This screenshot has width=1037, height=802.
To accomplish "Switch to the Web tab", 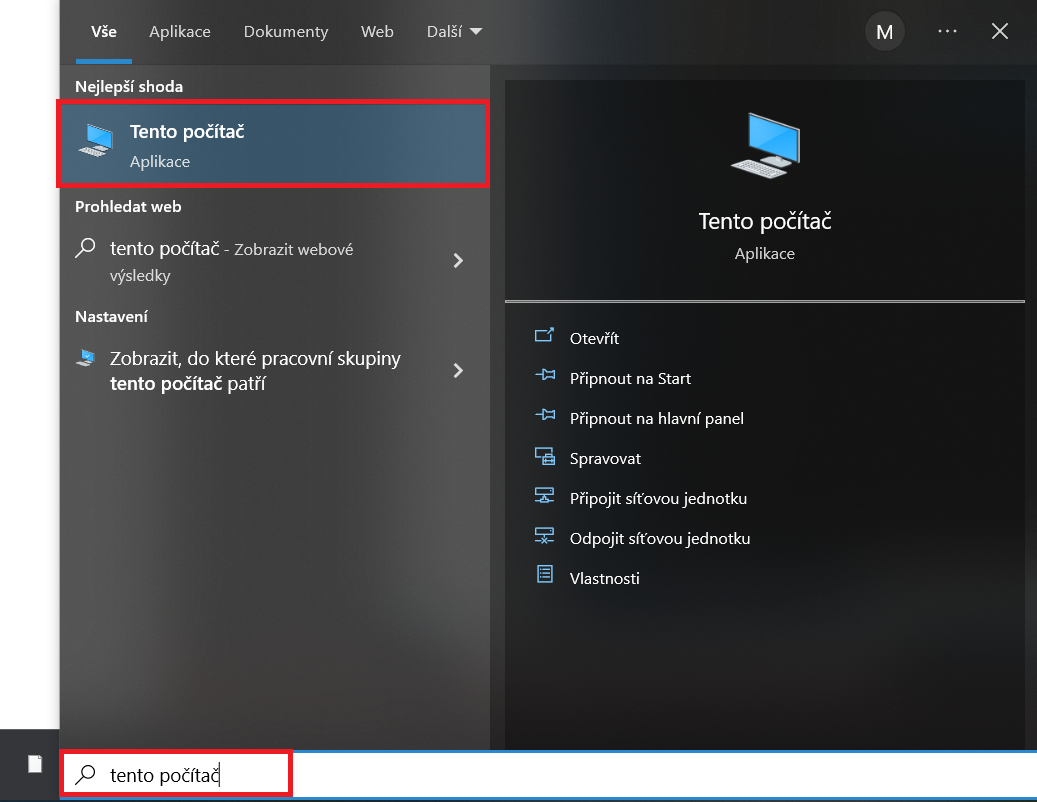I will pyautogui.click(x=377, y=32).
